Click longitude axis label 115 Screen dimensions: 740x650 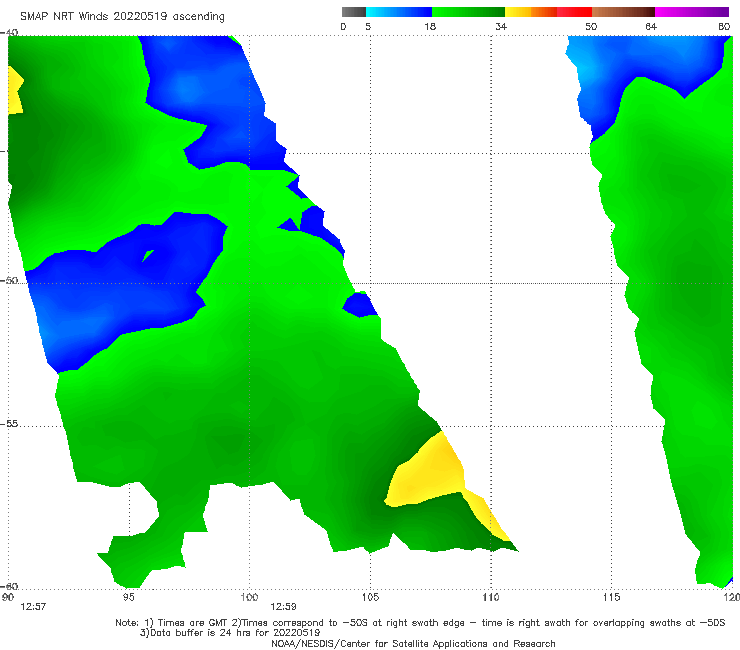coord(612,597)
